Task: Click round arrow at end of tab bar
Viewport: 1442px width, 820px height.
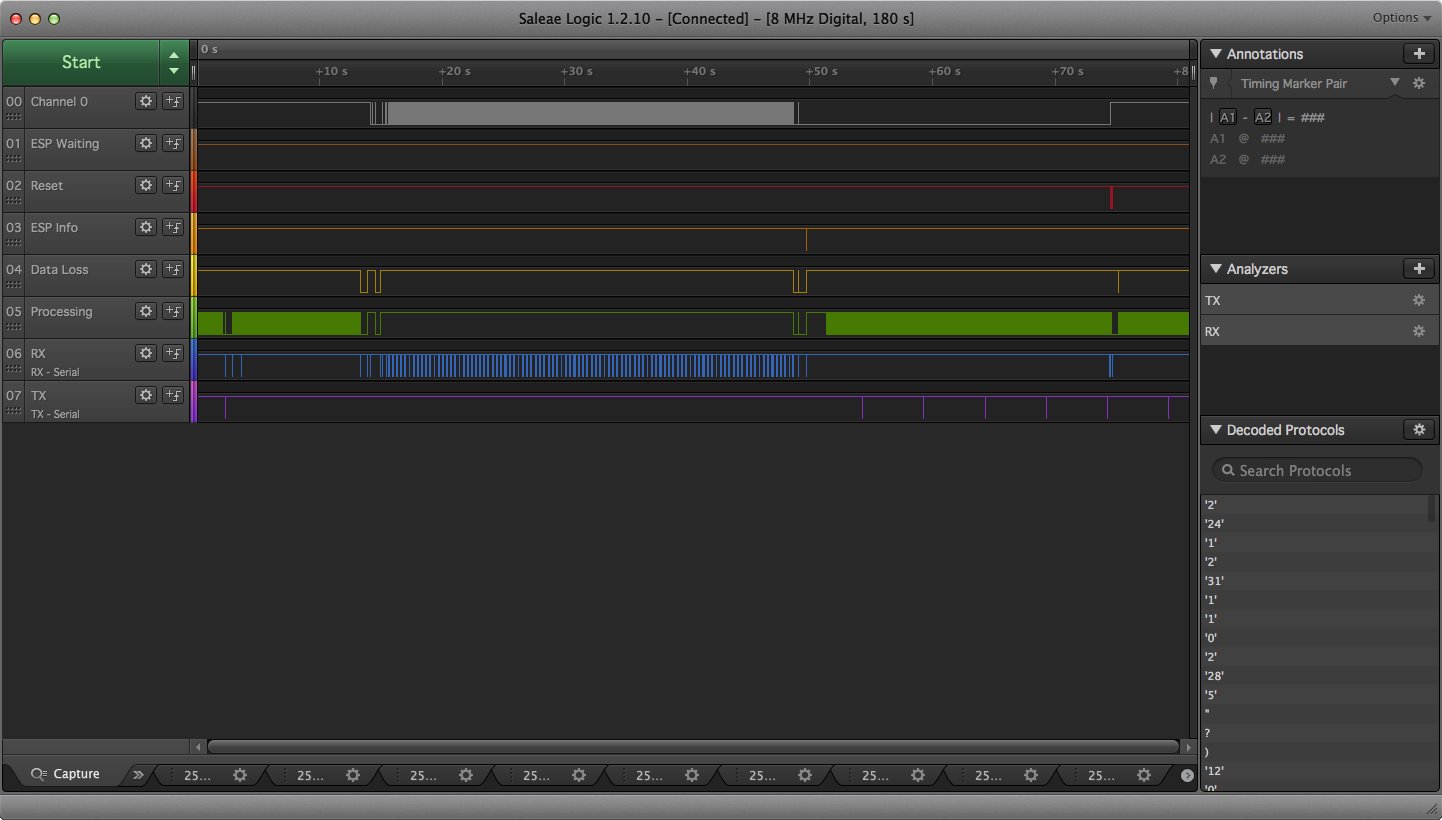Action: (x=1187, y=775)
